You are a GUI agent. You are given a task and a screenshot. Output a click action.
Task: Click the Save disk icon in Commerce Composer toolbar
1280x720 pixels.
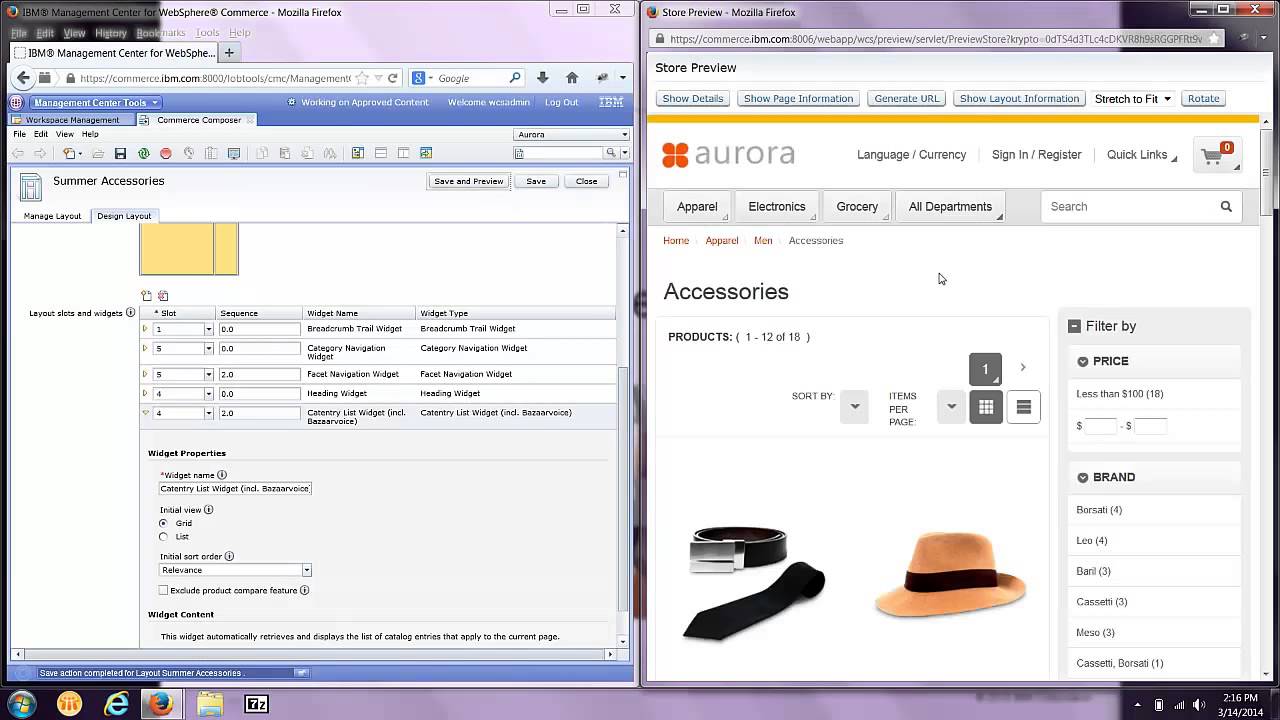[120, 153]
